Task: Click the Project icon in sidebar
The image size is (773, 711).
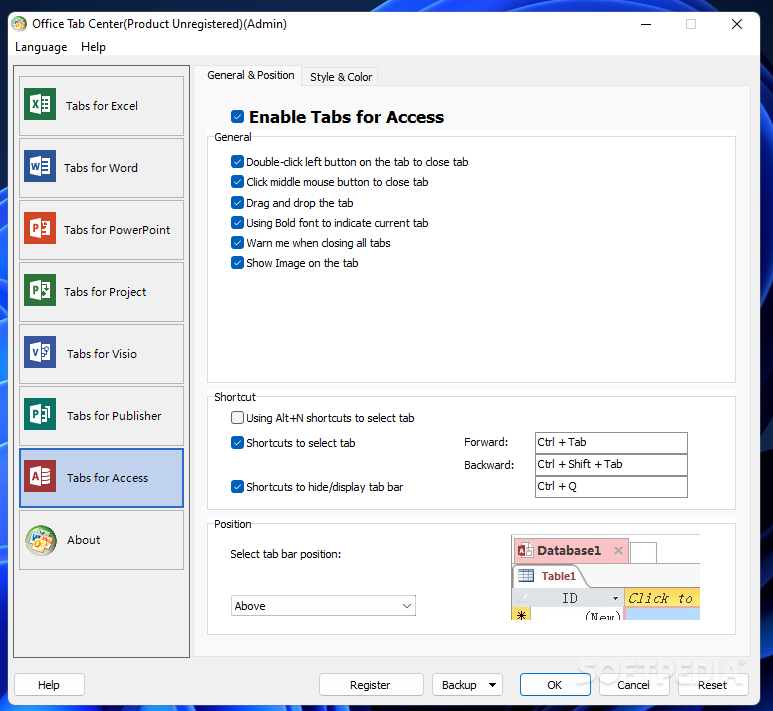Action: pyautogui.click(x=40, y=290)
